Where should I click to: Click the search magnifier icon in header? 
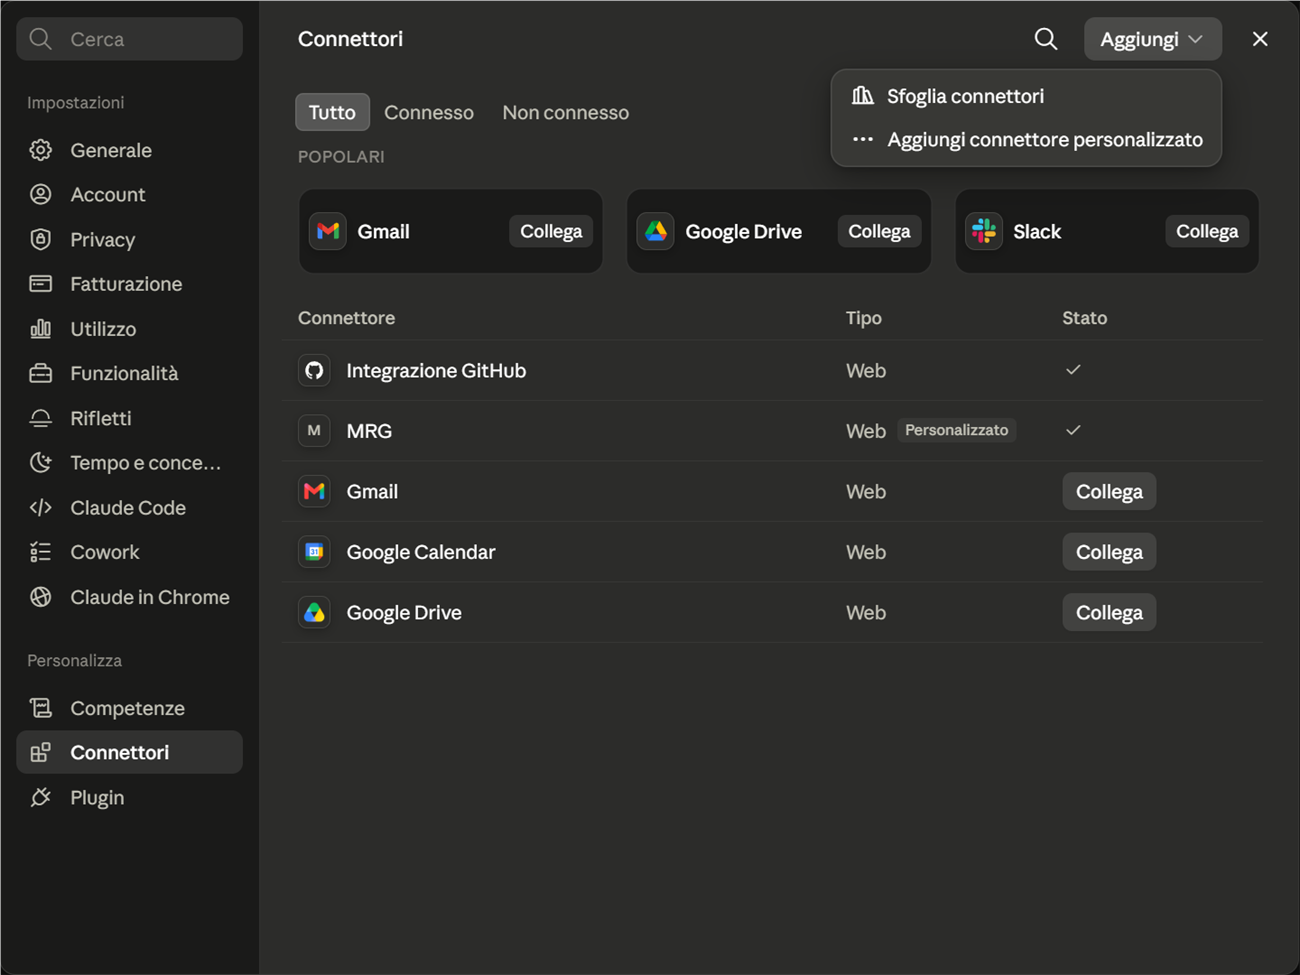click(1046, 39)
